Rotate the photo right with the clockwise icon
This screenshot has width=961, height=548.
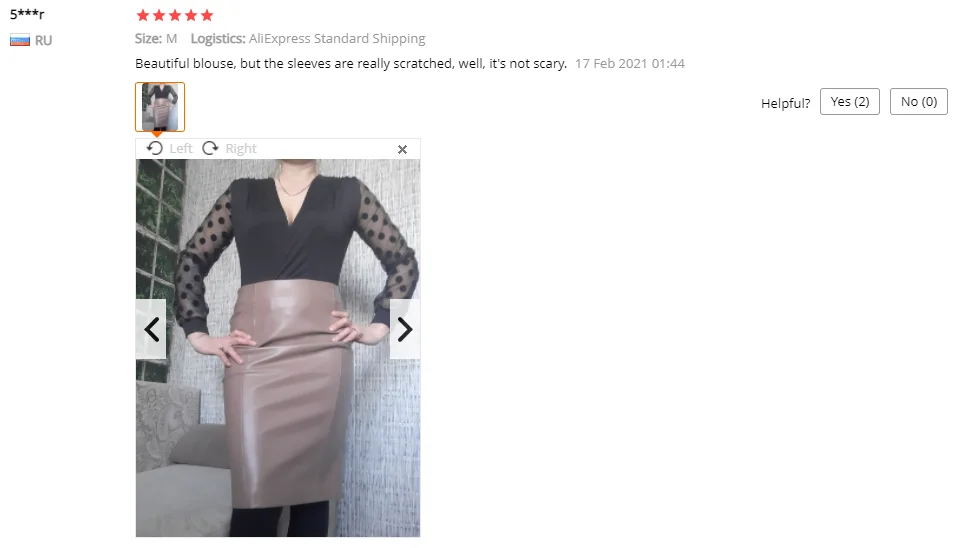210,148
